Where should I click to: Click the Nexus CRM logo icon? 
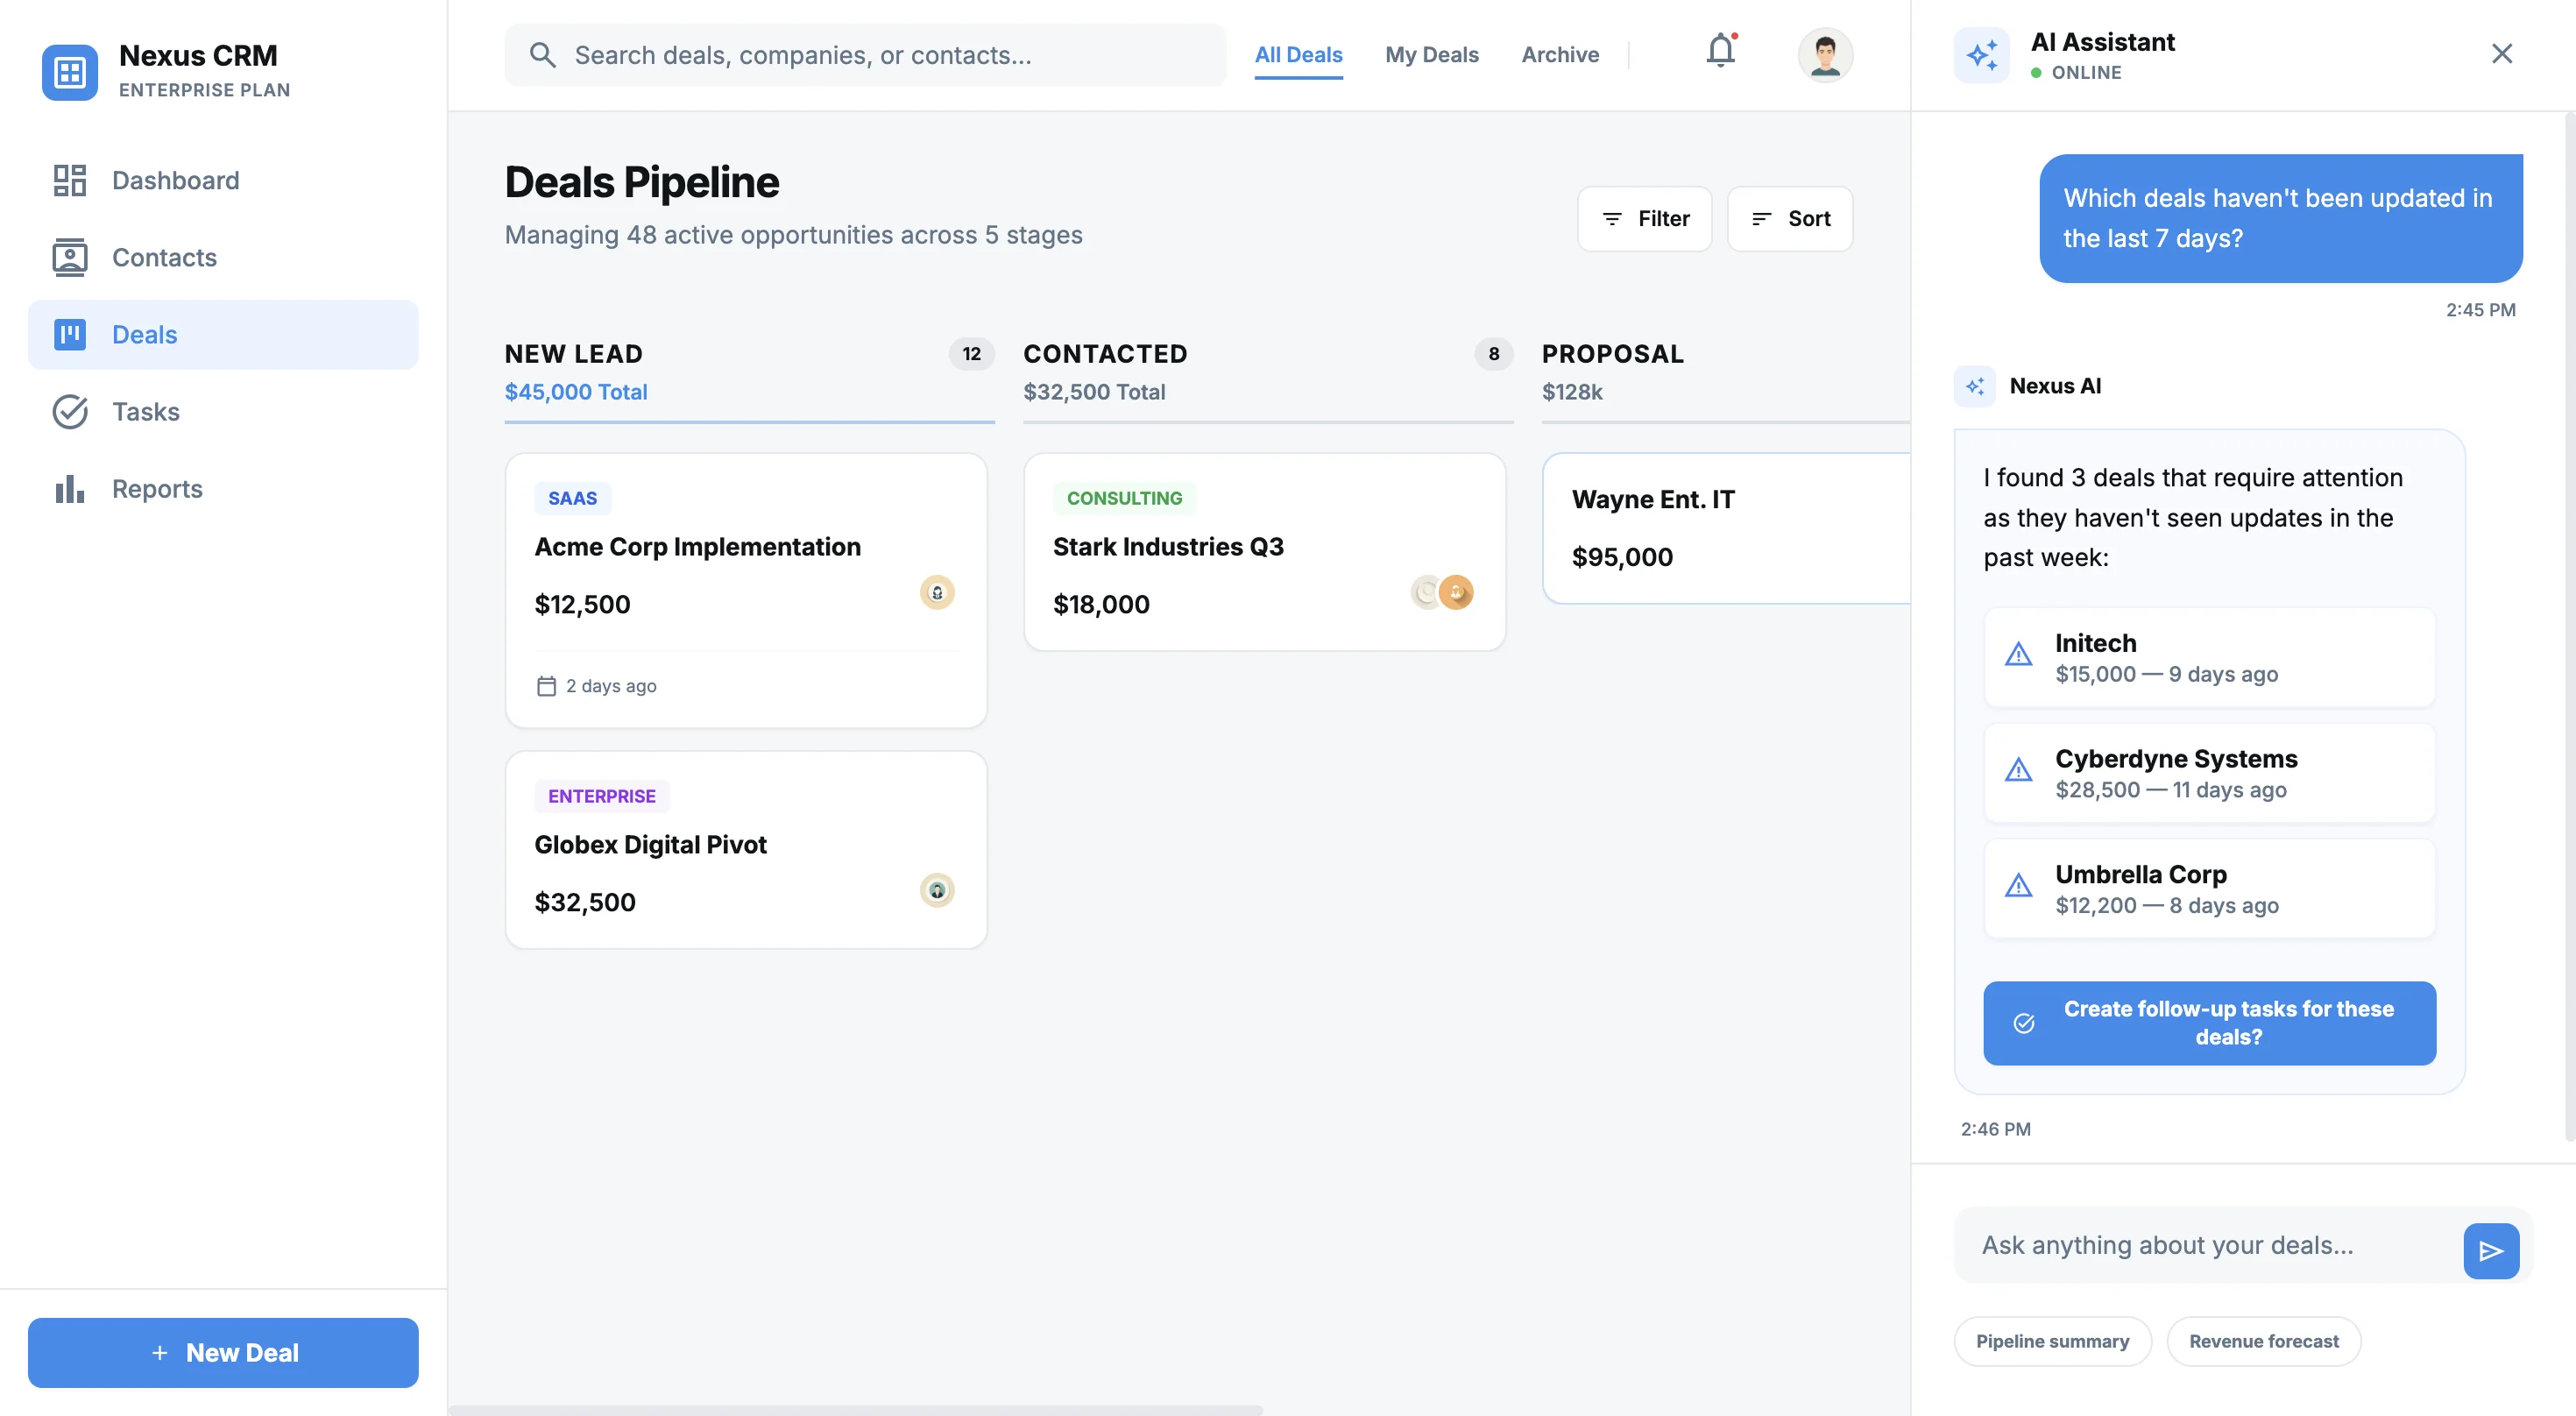69,72
